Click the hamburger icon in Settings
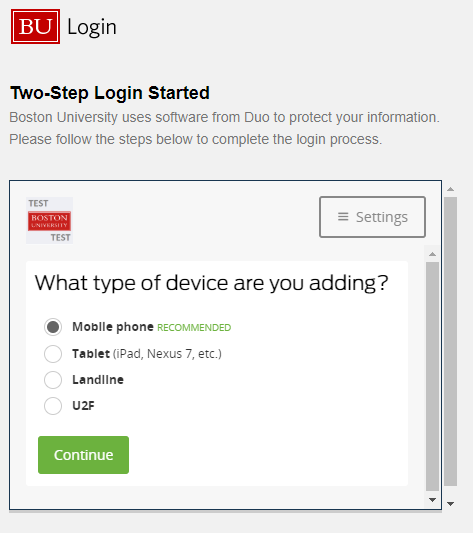The height and width of the screenshot is (533, 473). [x=343, y=217]
